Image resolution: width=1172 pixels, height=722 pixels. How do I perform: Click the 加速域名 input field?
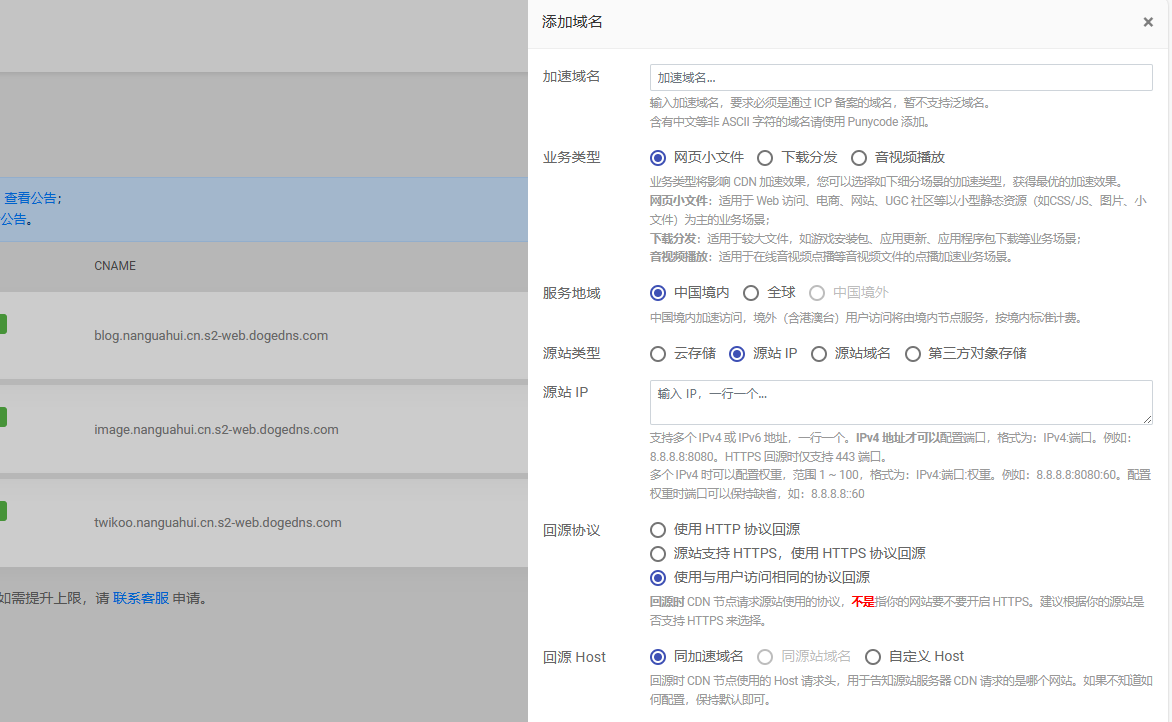(x=900, y=78)
